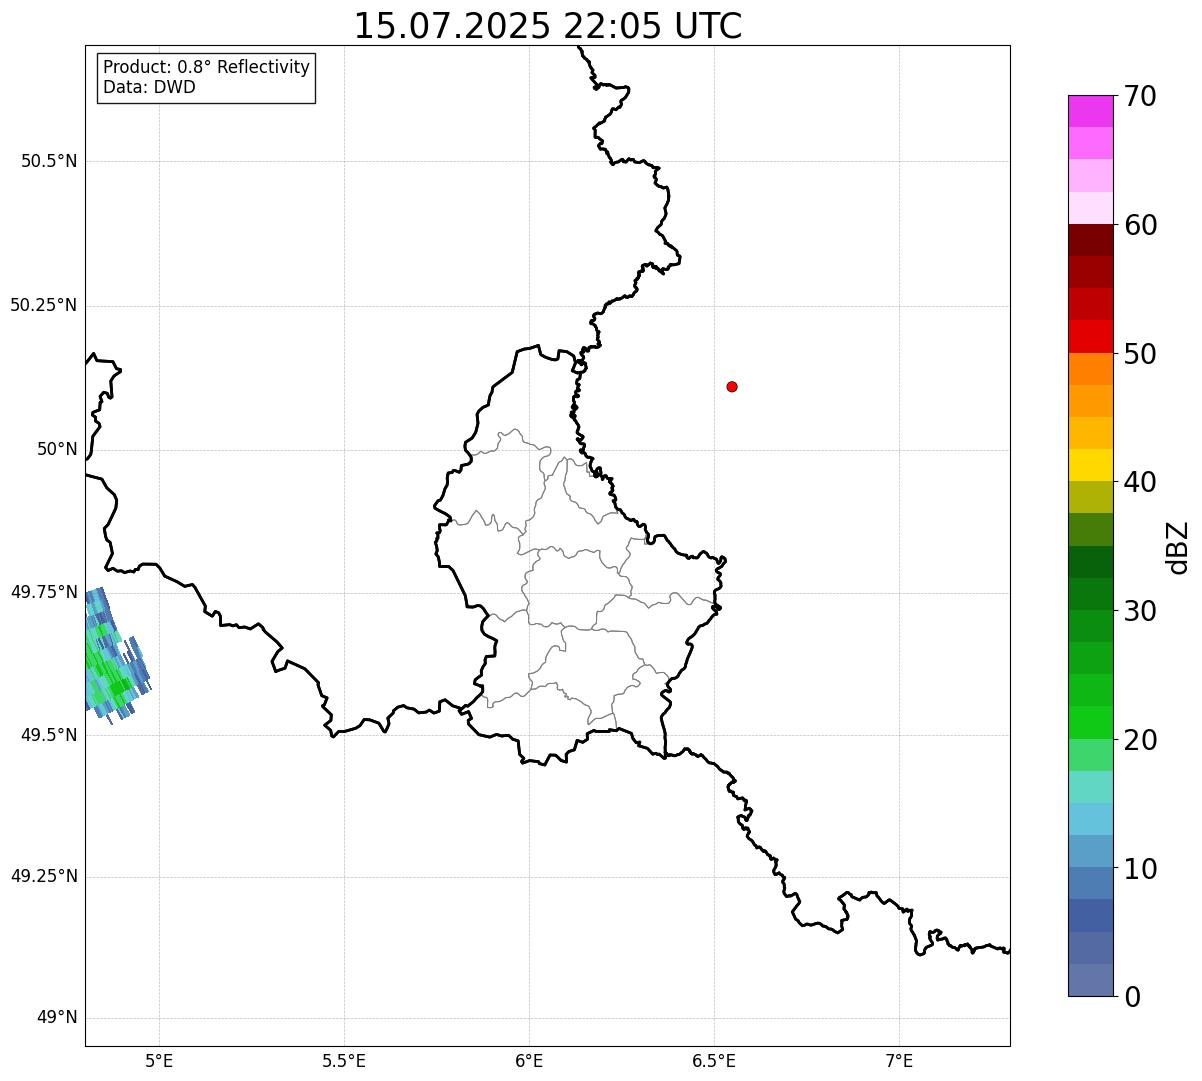Screen dimensions: 1202x1081
Task: Click the red station marker dot
Action: tap(732, 387)
